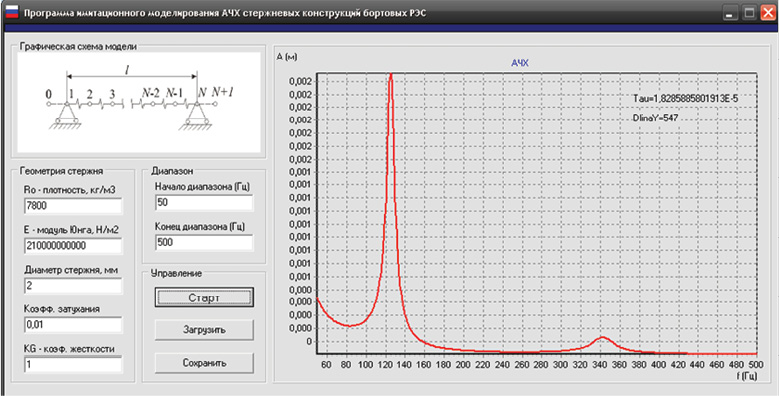The image size is (779, 396).
Task: Click the KG stiffness coefficient field
Action: tap(73, 364)
